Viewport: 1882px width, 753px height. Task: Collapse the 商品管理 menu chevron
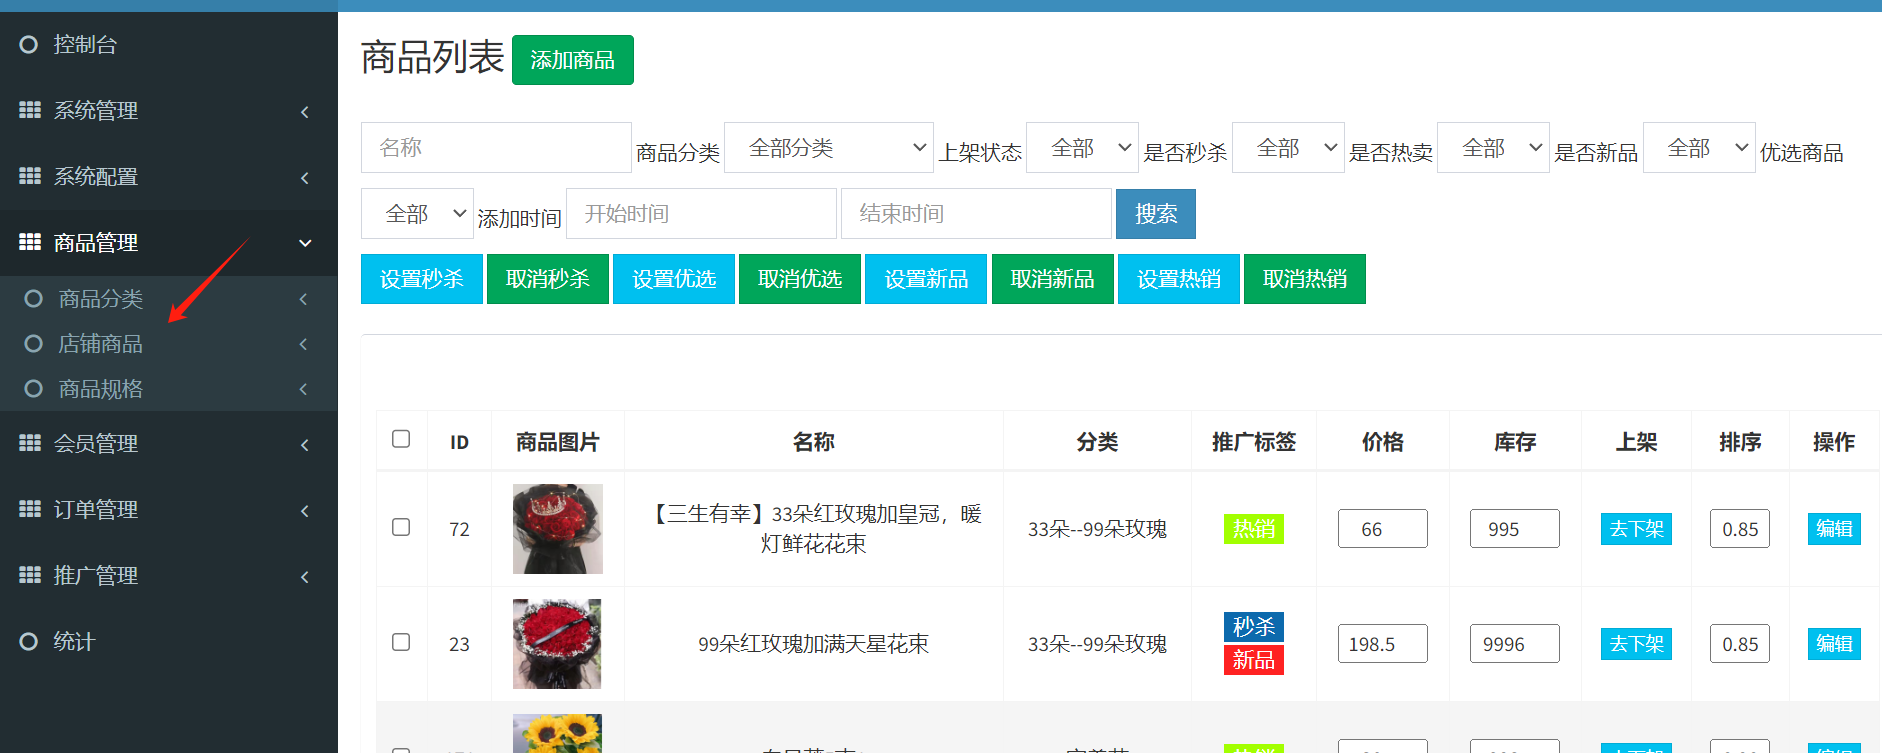pyautogui.click(x=305, y=243)
